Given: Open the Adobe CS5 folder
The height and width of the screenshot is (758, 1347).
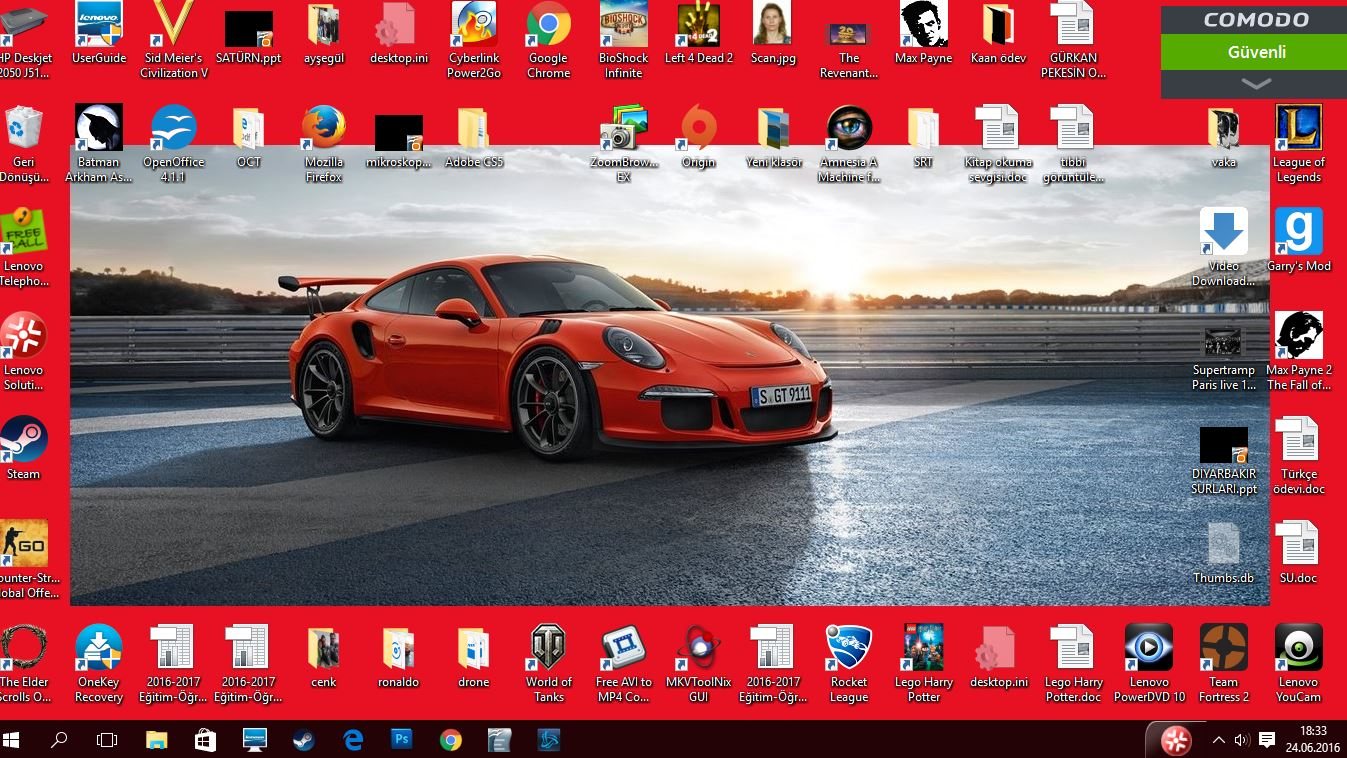Looking at the screenshot, I should [x=474, y=136].
